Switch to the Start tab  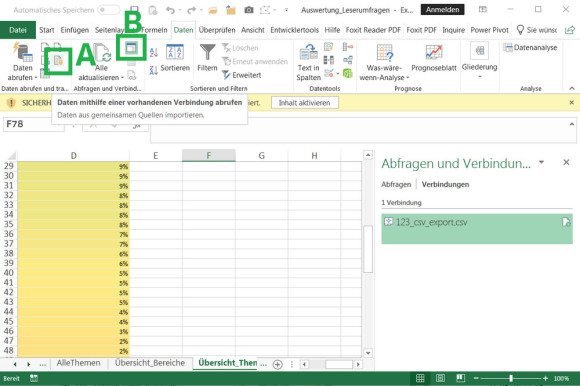pyautogui.click(x=47, y=30)
